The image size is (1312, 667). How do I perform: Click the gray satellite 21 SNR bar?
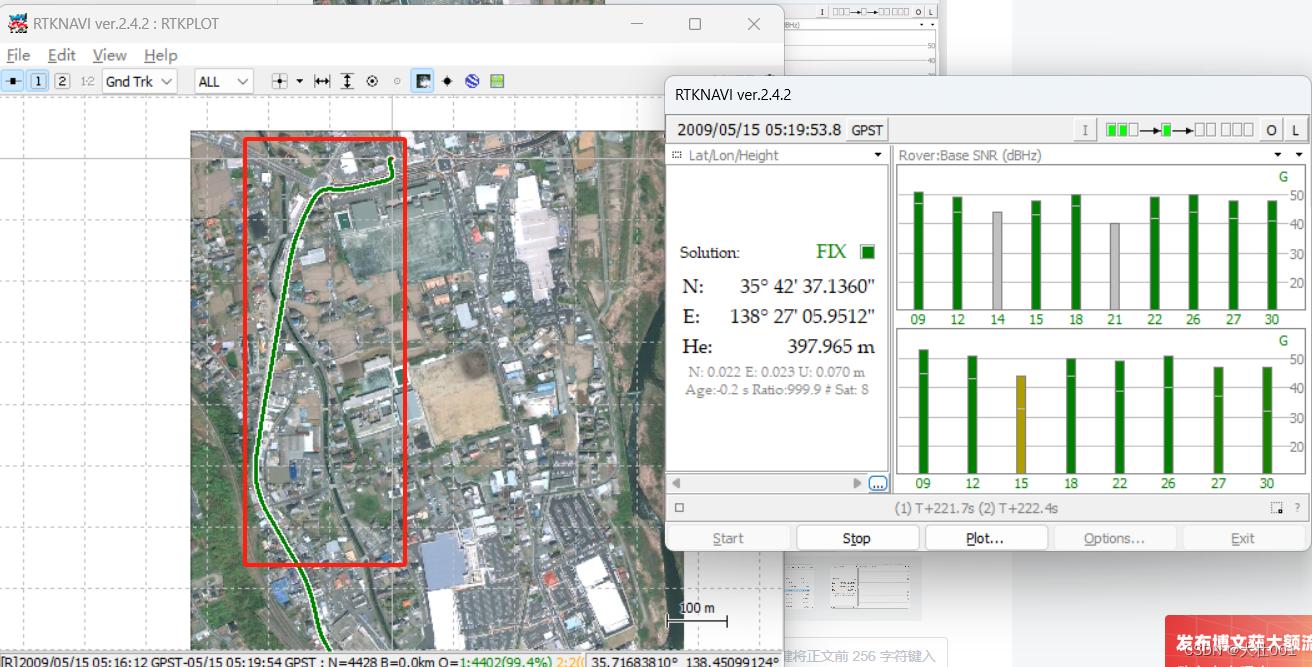point(1115,266)
